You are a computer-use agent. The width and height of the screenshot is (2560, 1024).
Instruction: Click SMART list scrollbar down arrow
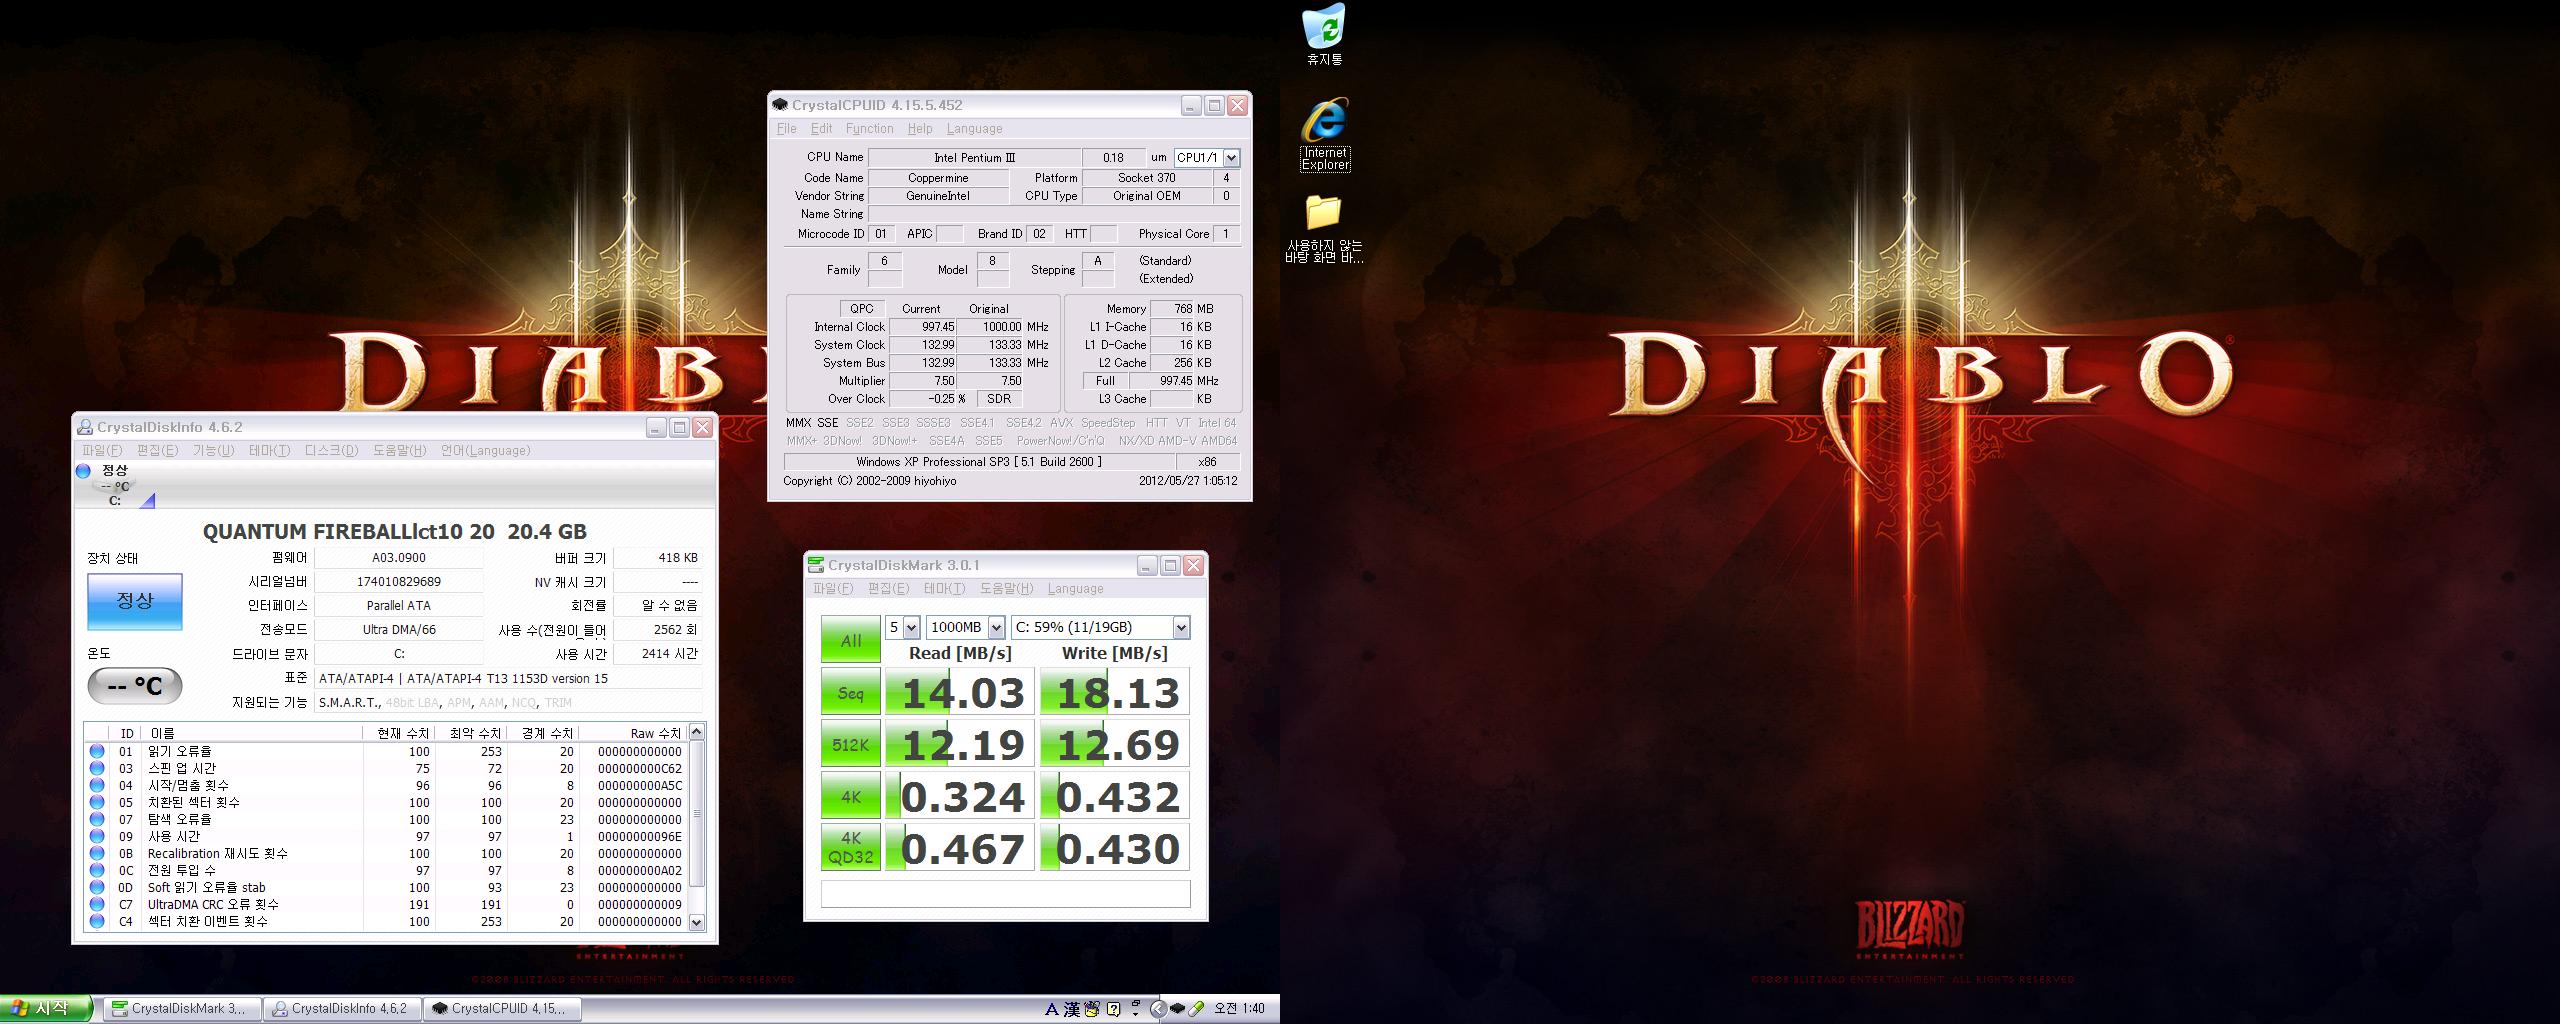point(697,922)
